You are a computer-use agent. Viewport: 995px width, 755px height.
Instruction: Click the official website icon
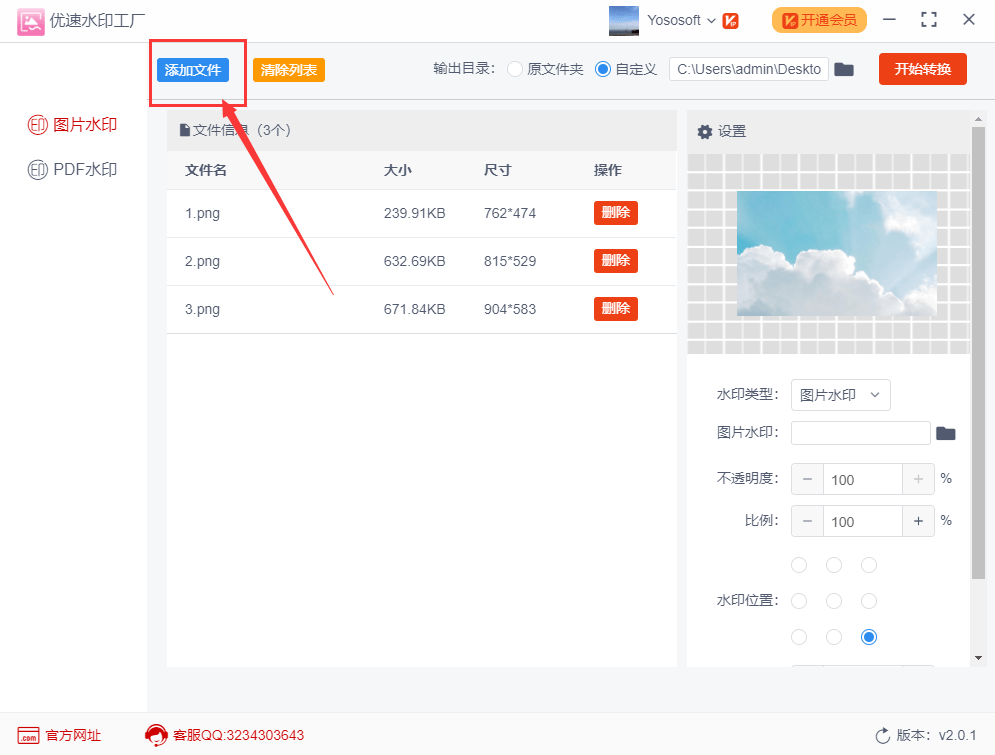29,735
